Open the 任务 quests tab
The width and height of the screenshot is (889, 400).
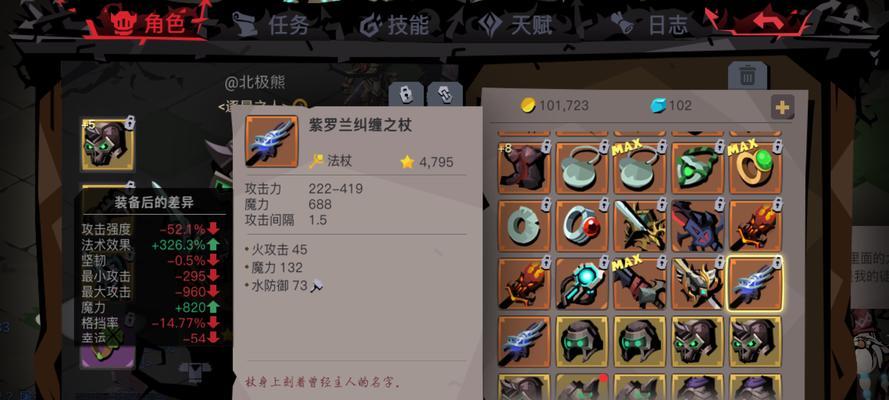tap(271, 25)
